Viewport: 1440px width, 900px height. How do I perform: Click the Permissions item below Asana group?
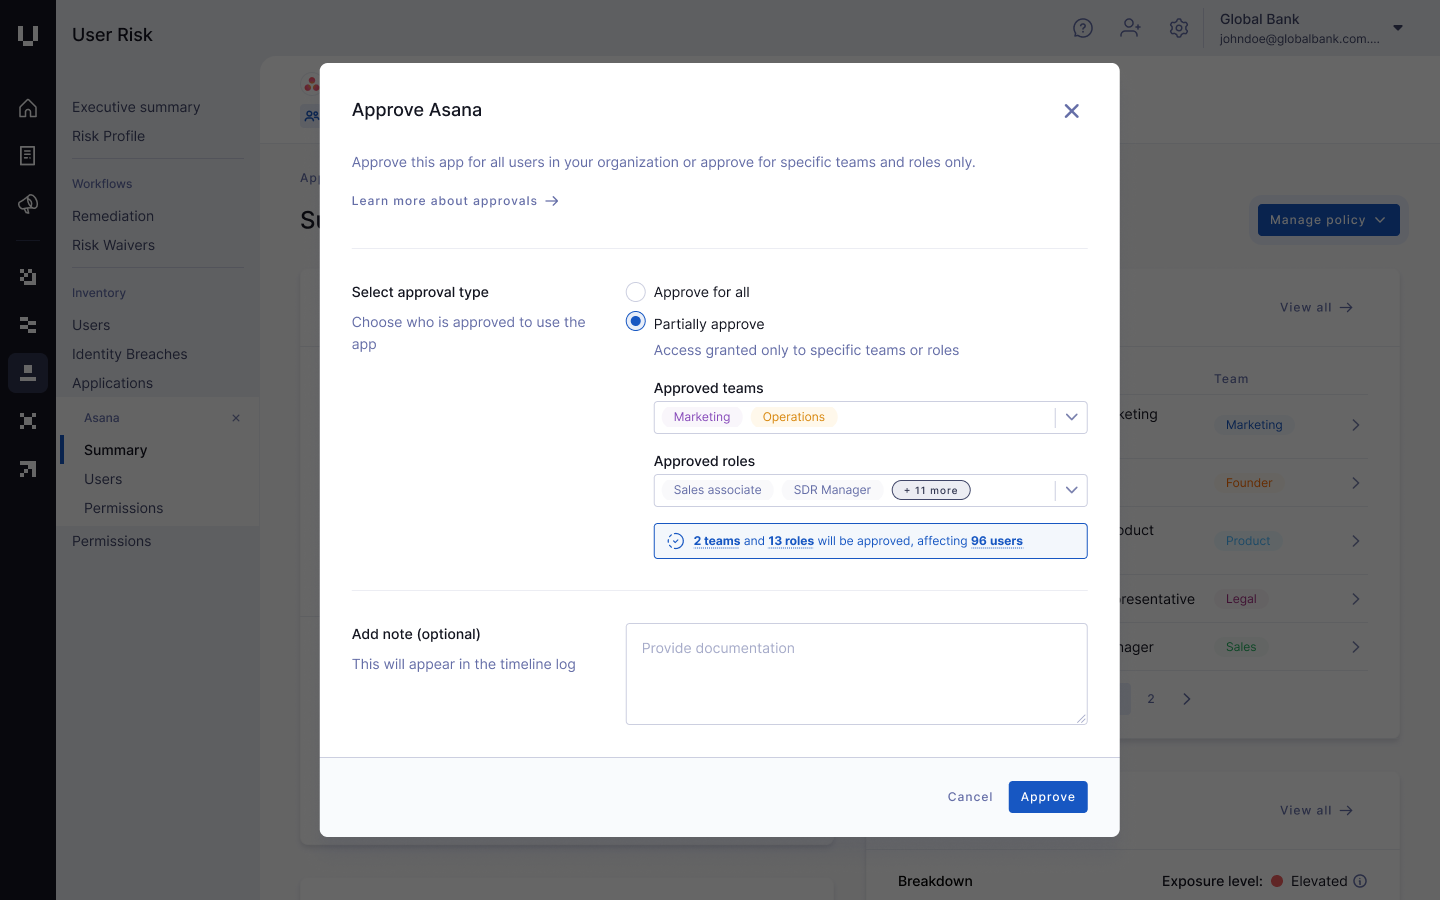pyautogui.click(x=112, y=541)
